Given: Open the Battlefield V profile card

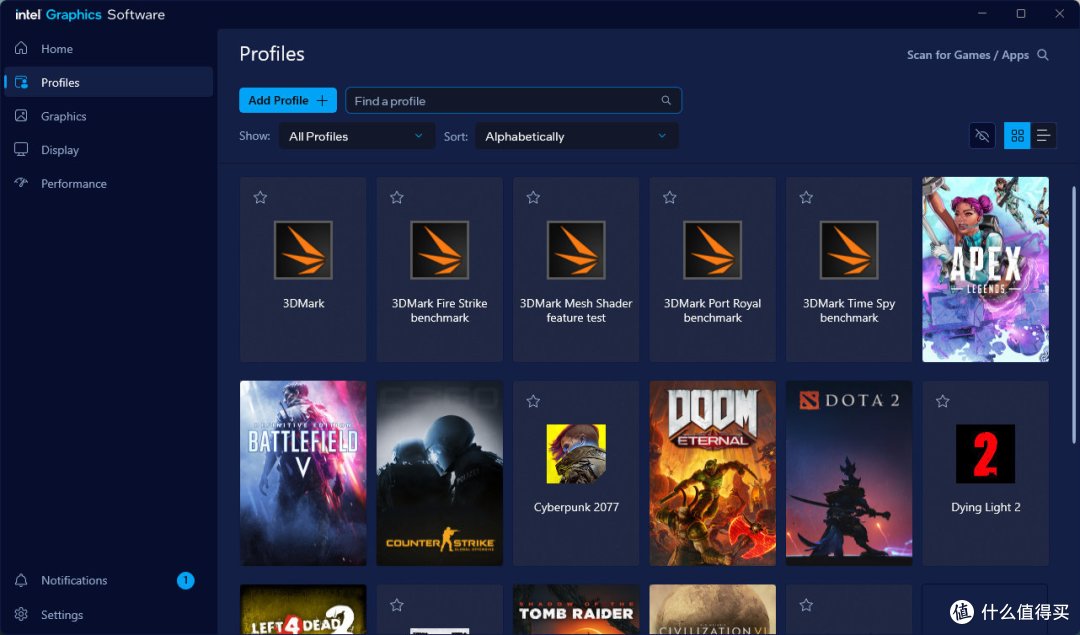Looking at the screenshot, I should tap(303, 473).
